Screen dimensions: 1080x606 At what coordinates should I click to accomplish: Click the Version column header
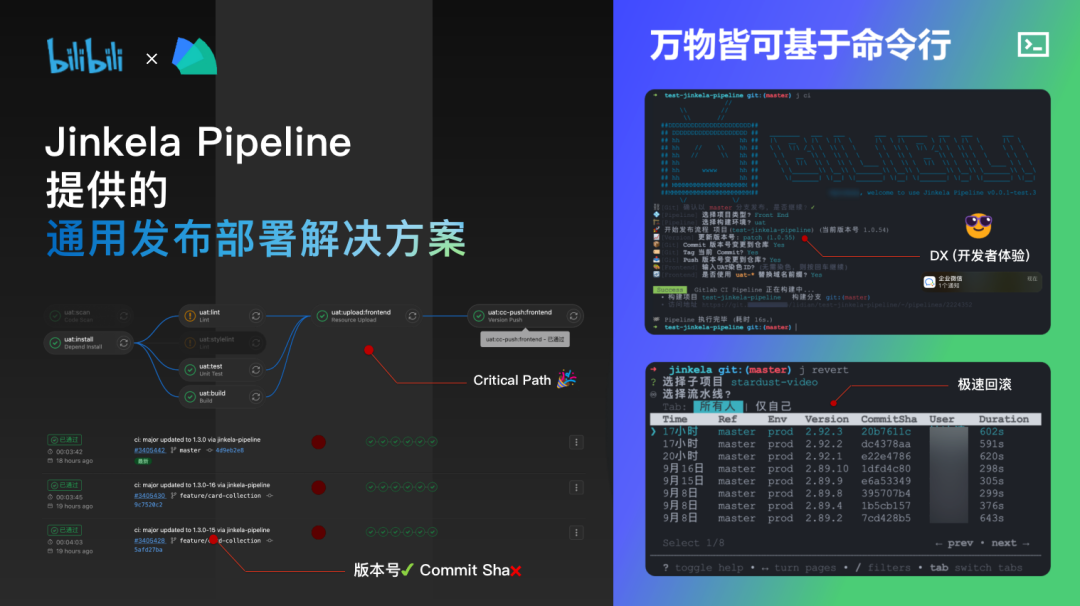coord(827,419)
